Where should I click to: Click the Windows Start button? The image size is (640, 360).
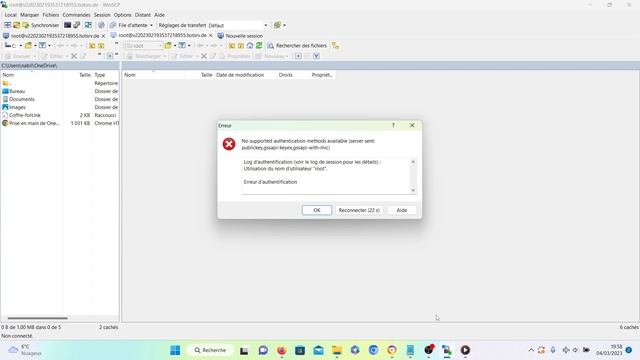(175, 350)
